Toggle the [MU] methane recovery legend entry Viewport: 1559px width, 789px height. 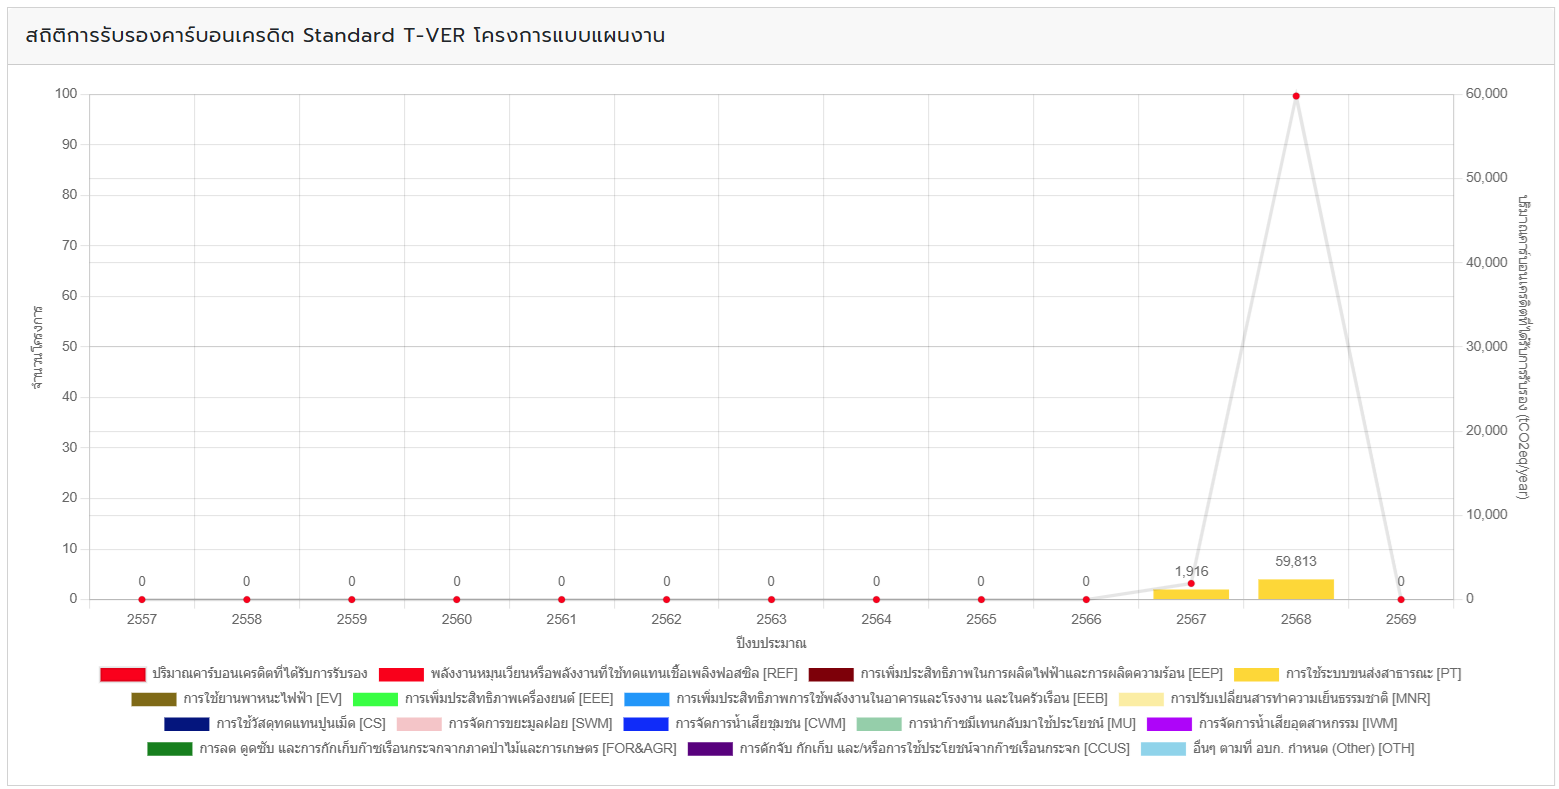point(1021,724)
